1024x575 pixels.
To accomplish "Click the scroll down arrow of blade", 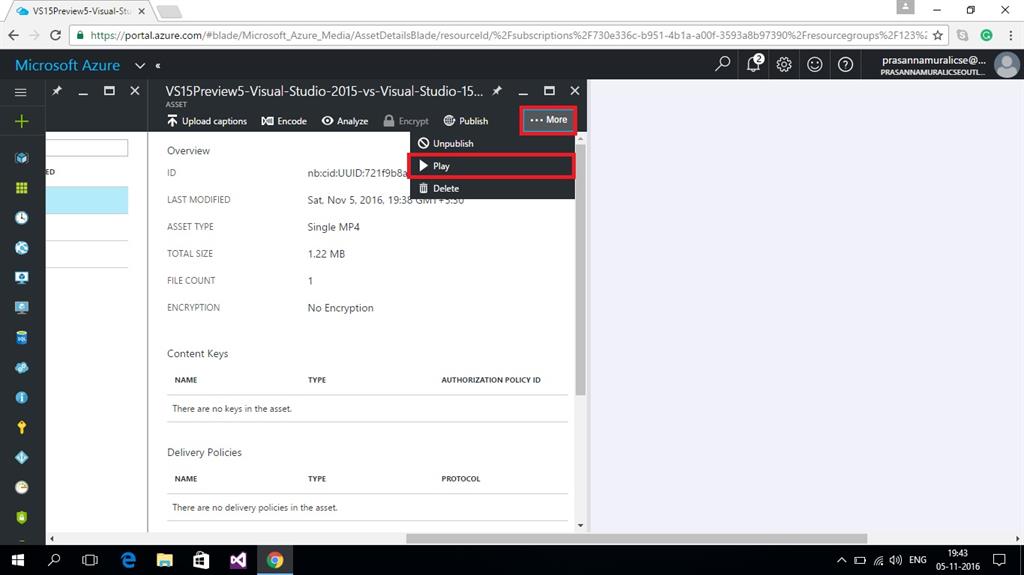I will click(x=581, y=525).
